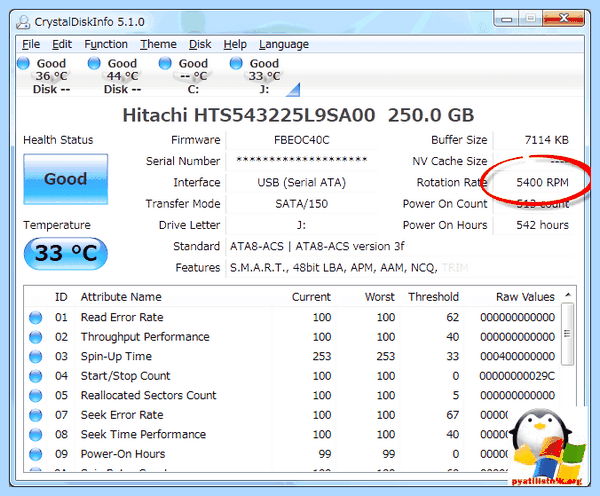Image resolution: width=600 pixels, height=496 pixels.
Task: Click the Spin-Up Time threshold value 33
Action: pos(453,356)
